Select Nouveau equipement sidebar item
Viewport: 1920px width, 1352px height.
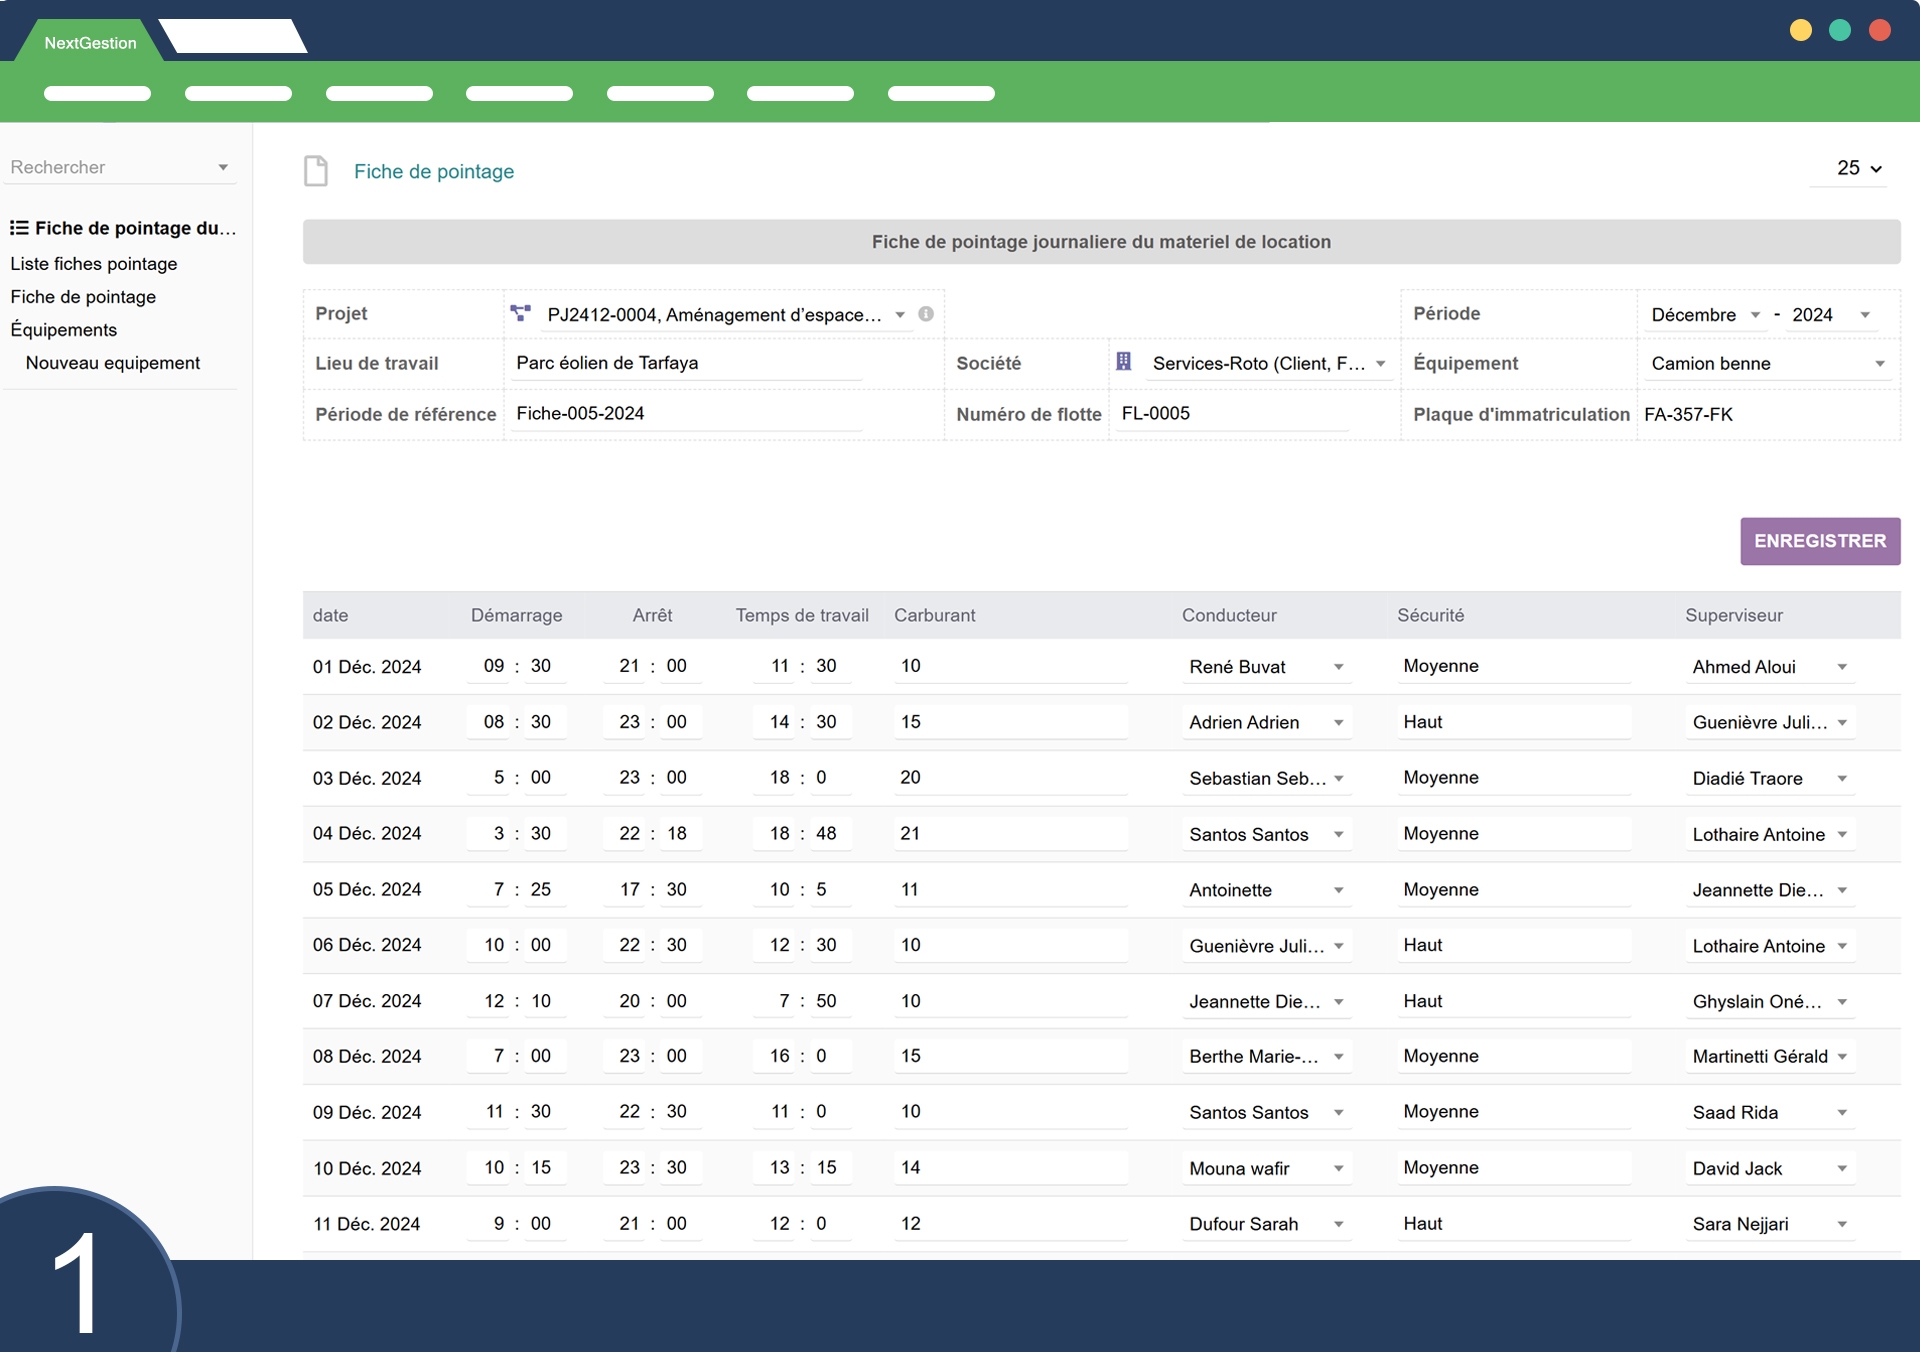[113, 363]
